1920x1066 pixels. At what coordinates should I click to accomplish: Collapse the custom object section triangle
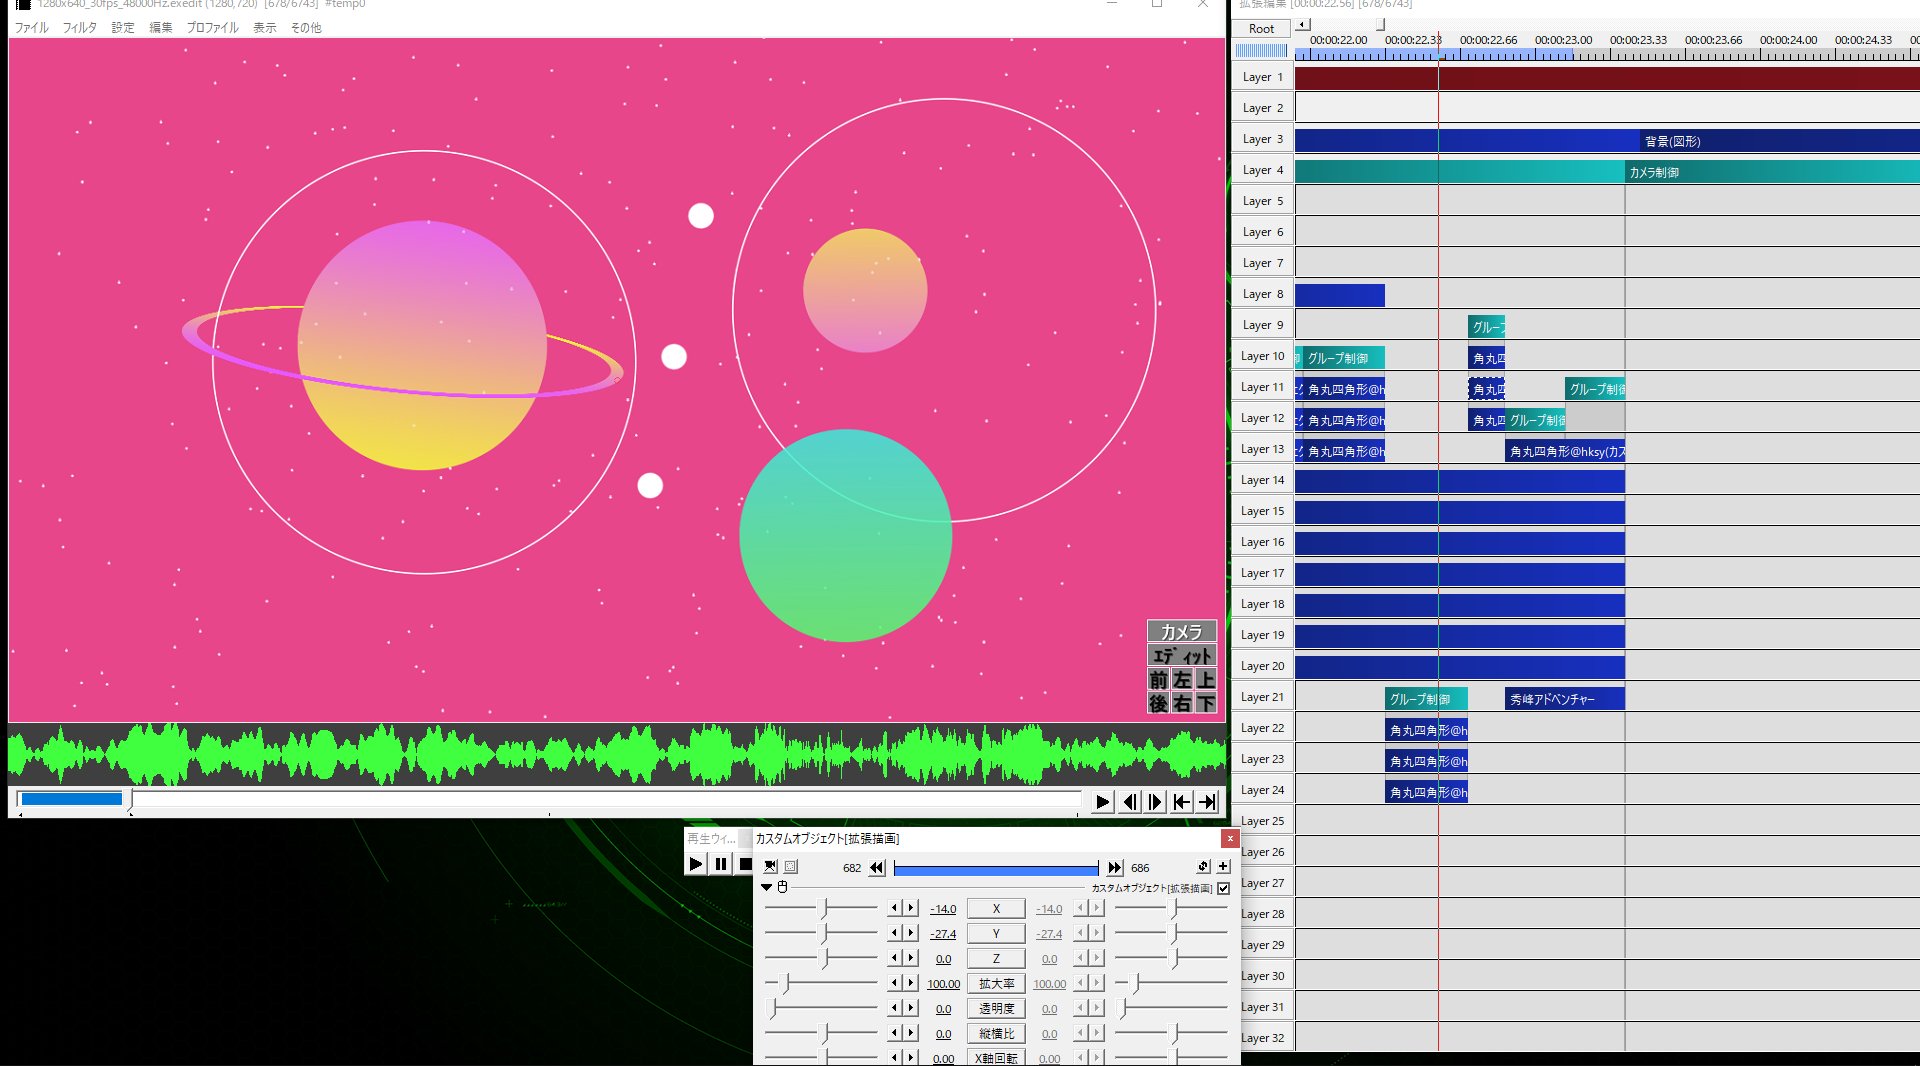tap(767, 887)
